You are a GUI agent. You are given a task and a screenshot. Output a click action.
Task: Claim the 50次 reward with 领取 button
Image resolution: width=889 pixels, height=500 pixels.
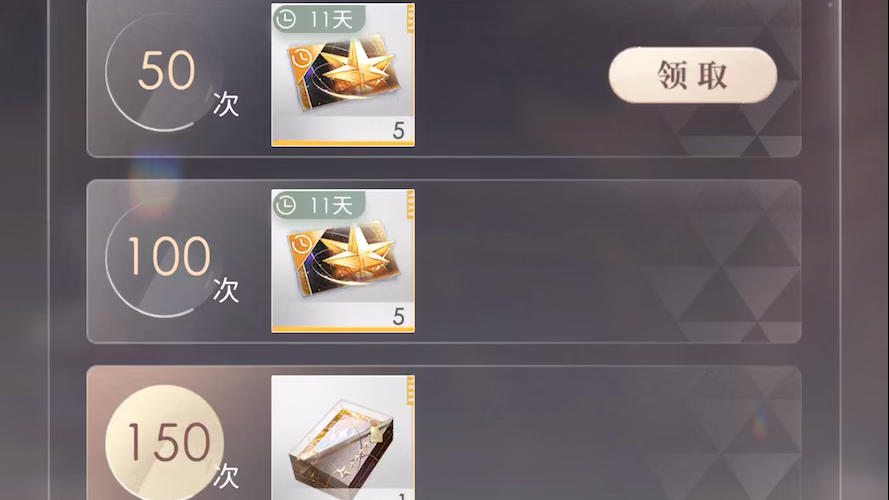point(693,75)
